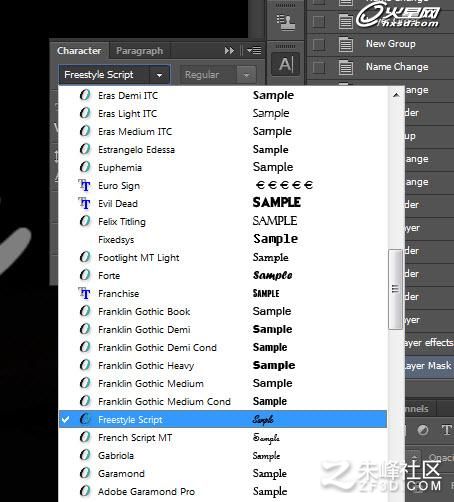Image resolution: width=454 pixels, height=502 pixels.
Task: Click the font list scrollbar thumb
Action: coord(395,289)
